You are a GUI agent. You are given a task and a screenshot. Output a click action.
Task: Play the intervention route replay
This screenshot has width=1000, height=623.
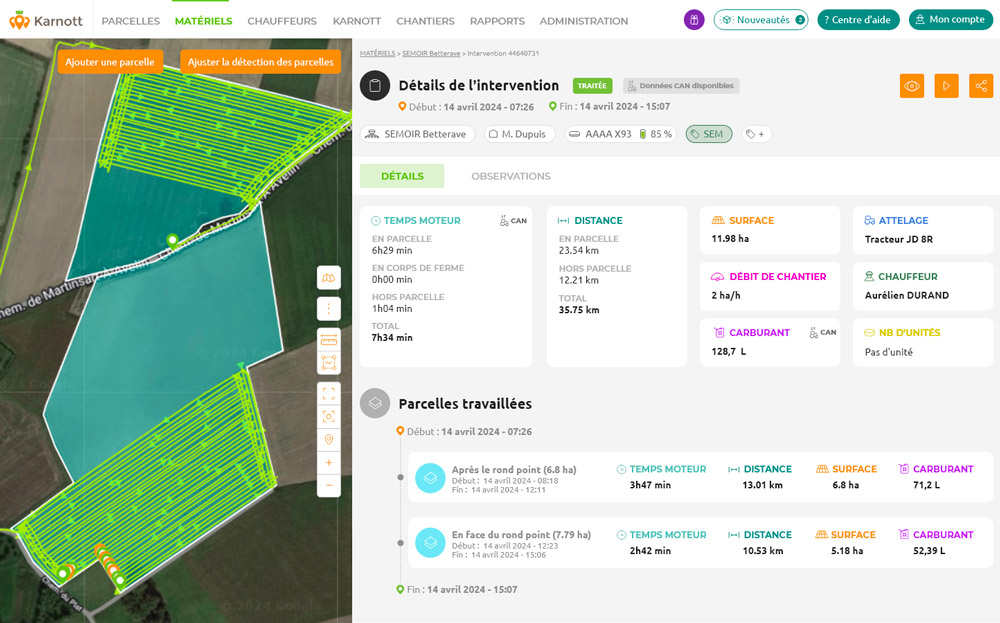pyautogui.click(x=946, y=86)
